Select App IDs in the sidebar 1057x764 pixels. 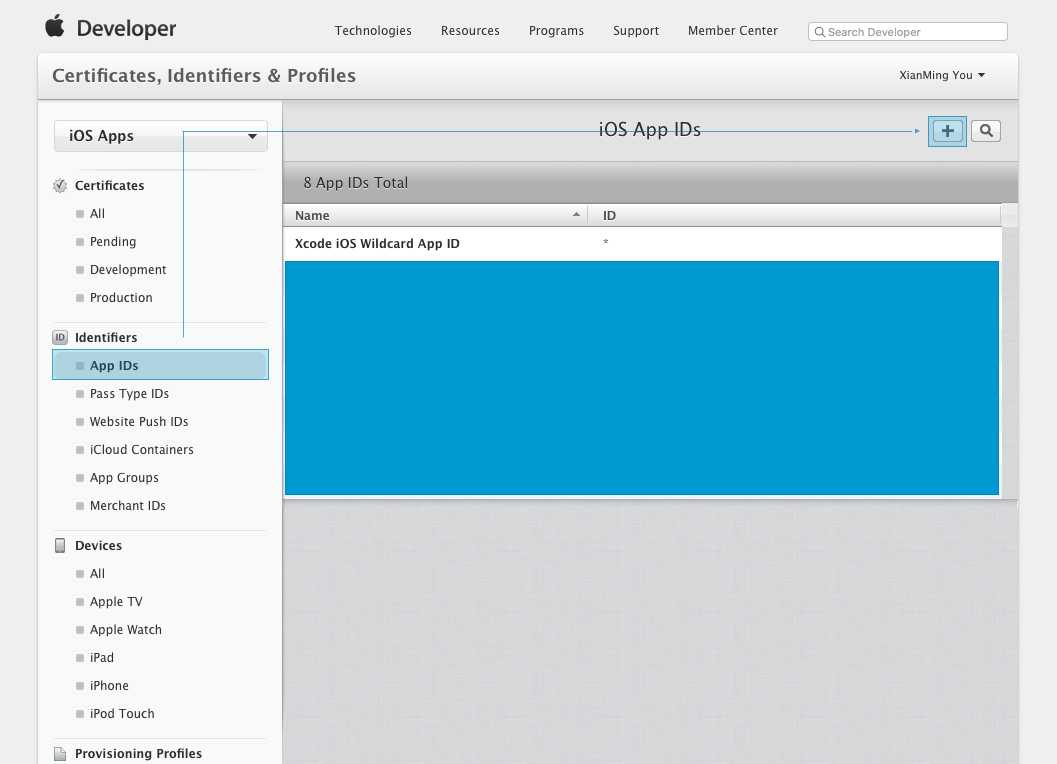click(160, 365)
